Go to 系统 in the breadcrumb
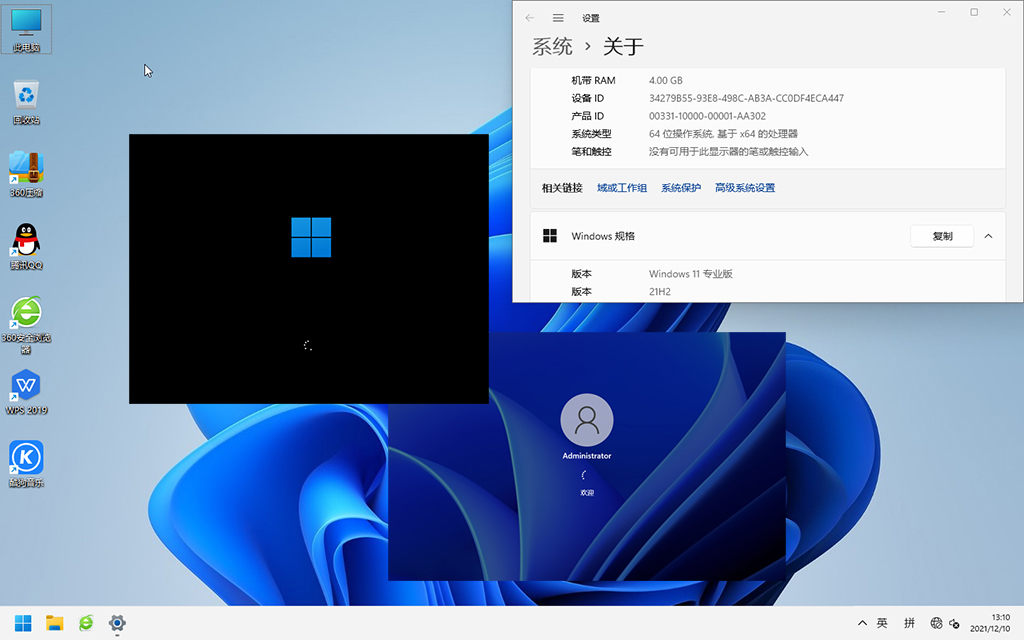 click(x=552, y=46)
